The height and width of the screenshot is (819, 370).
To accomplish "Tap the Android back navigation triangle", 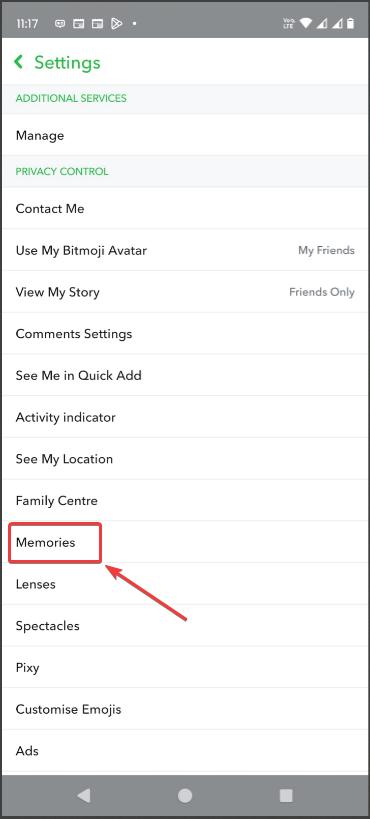I will click(84, 795).
